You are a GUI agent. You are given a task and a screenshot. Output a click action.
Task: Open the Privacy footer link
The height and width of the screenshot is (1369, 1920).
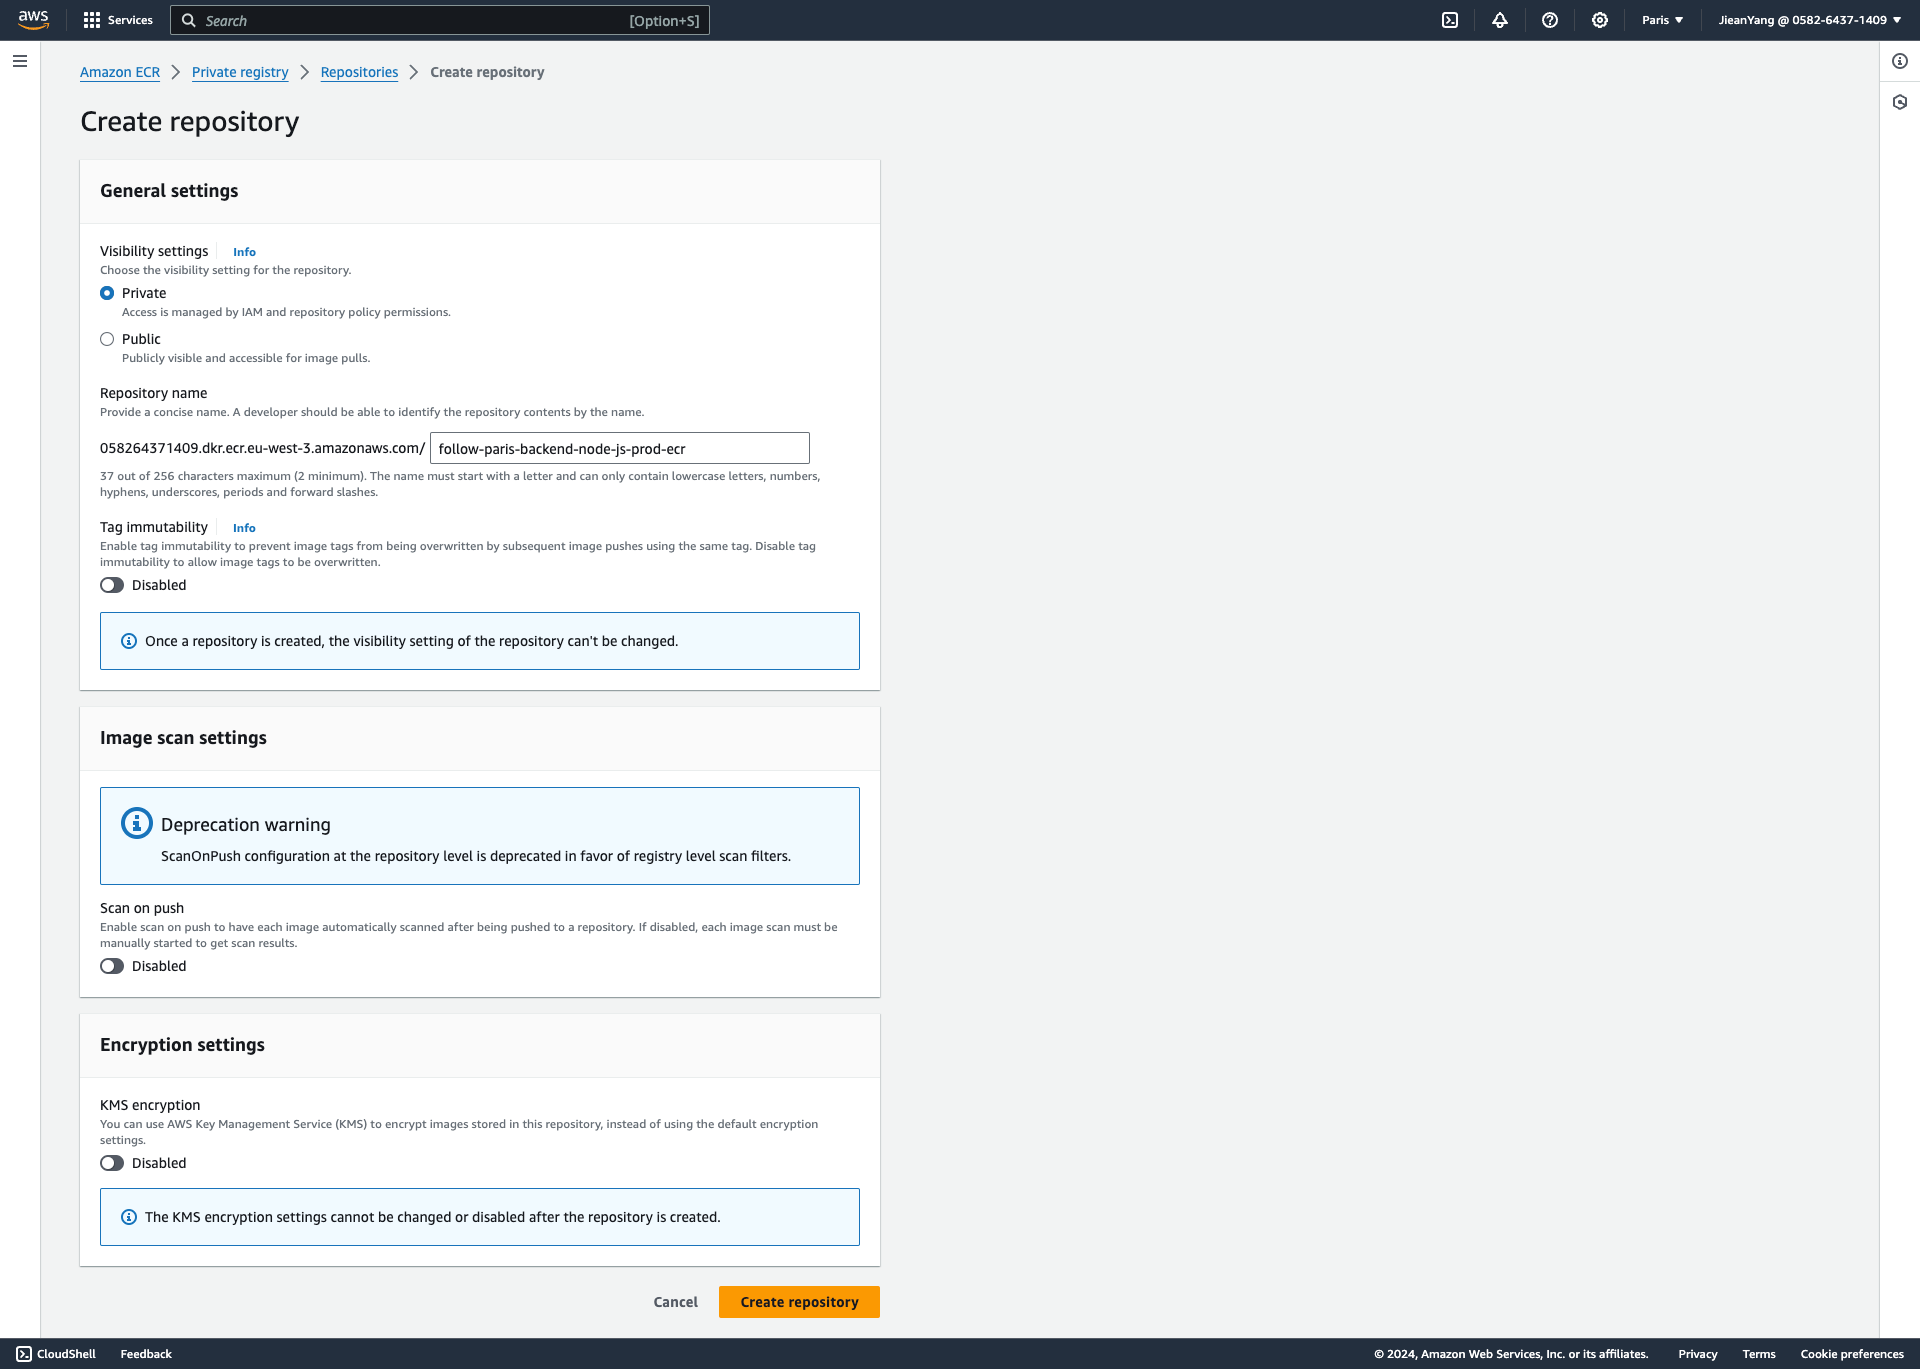click(x=1698, y=1354)
